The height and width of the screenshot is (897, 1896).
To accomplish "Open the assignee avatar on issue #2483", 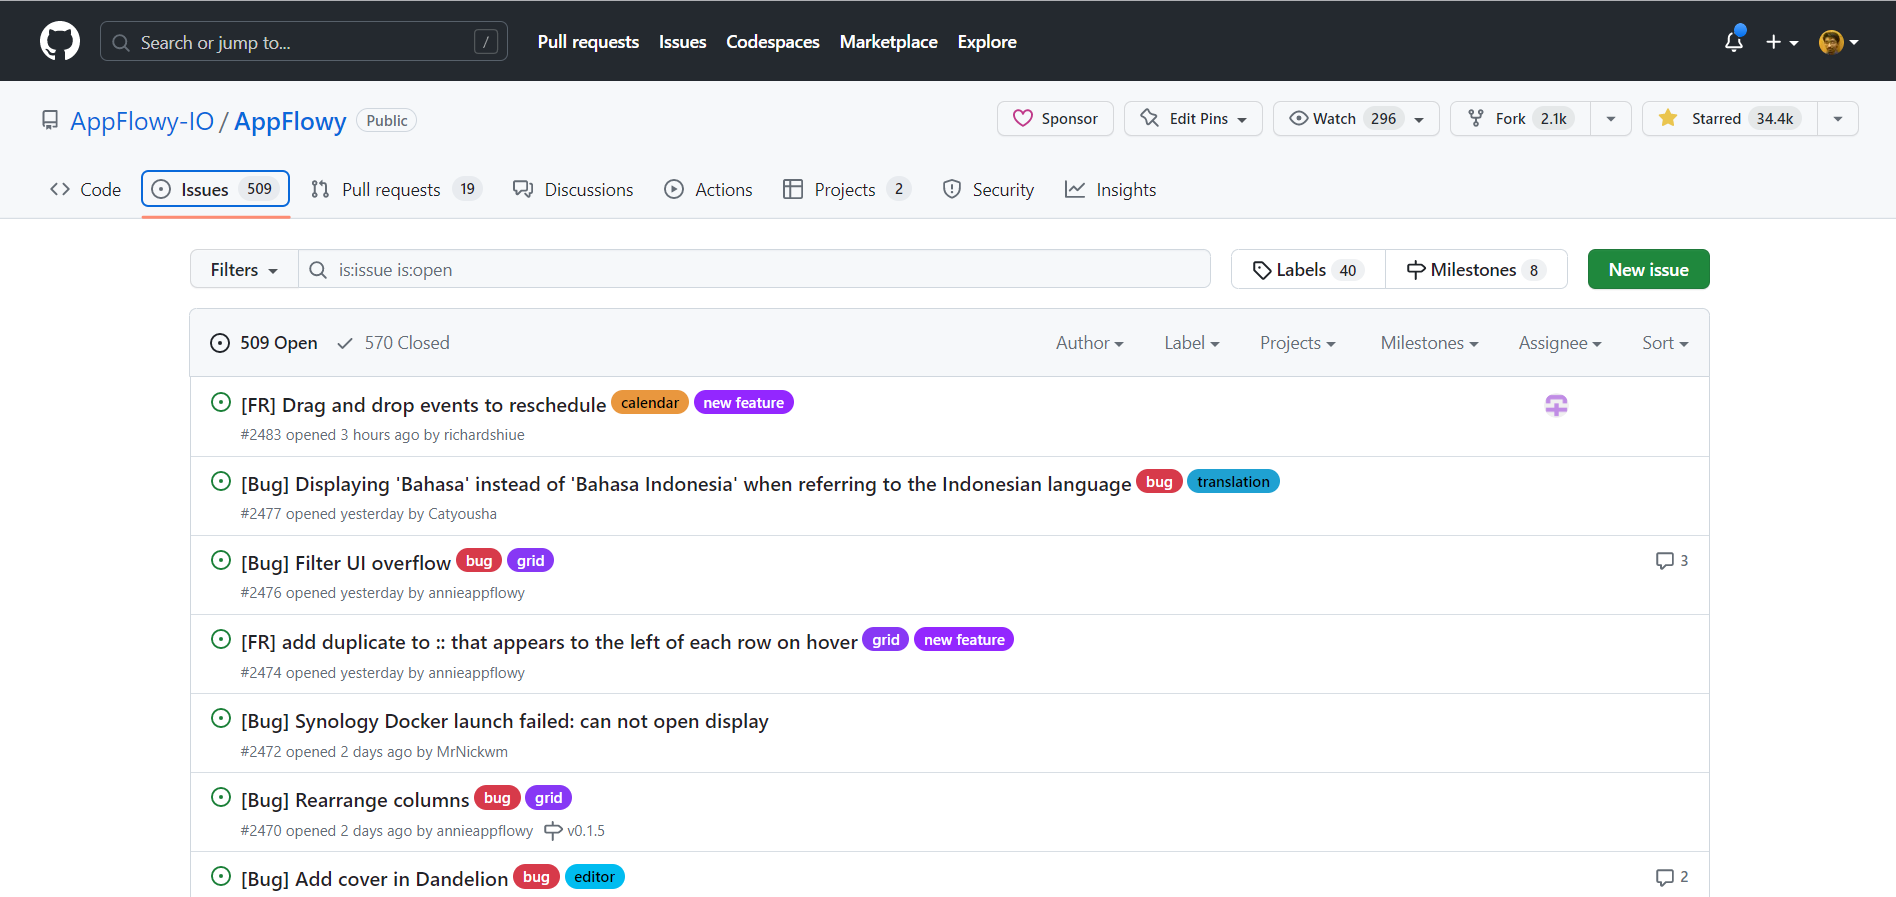I will point(1556,405).
